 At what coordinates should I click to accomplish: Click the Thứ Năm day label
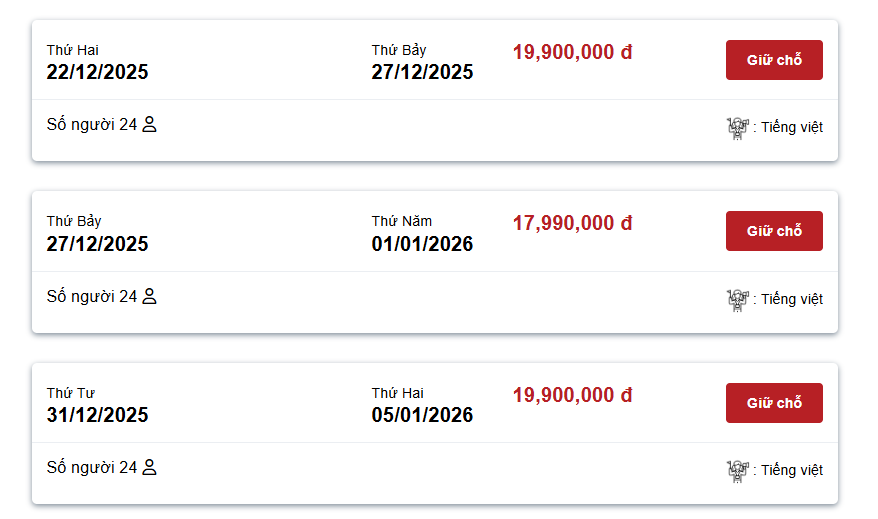[x=402, y=221]
